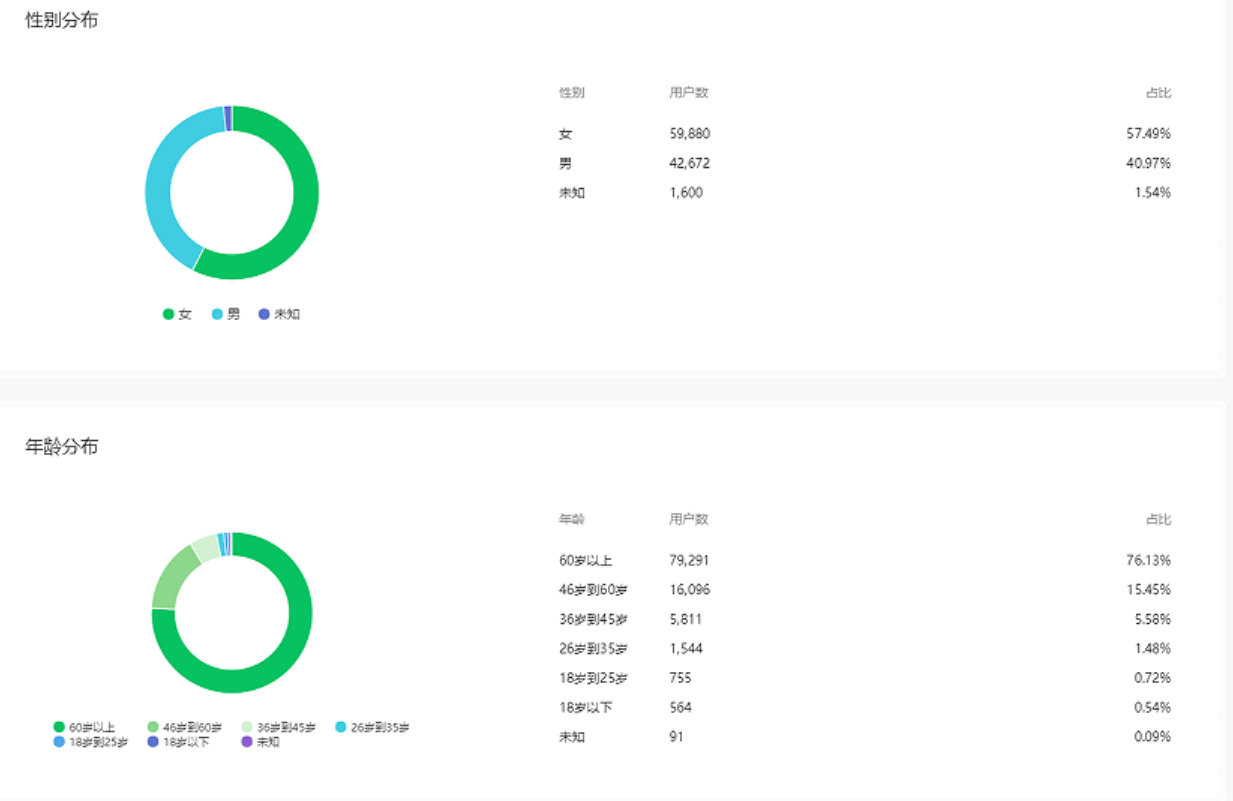Click the 年龄分布 section title
The height and width of the screenshot is (801, 1233).
(62, 447)
